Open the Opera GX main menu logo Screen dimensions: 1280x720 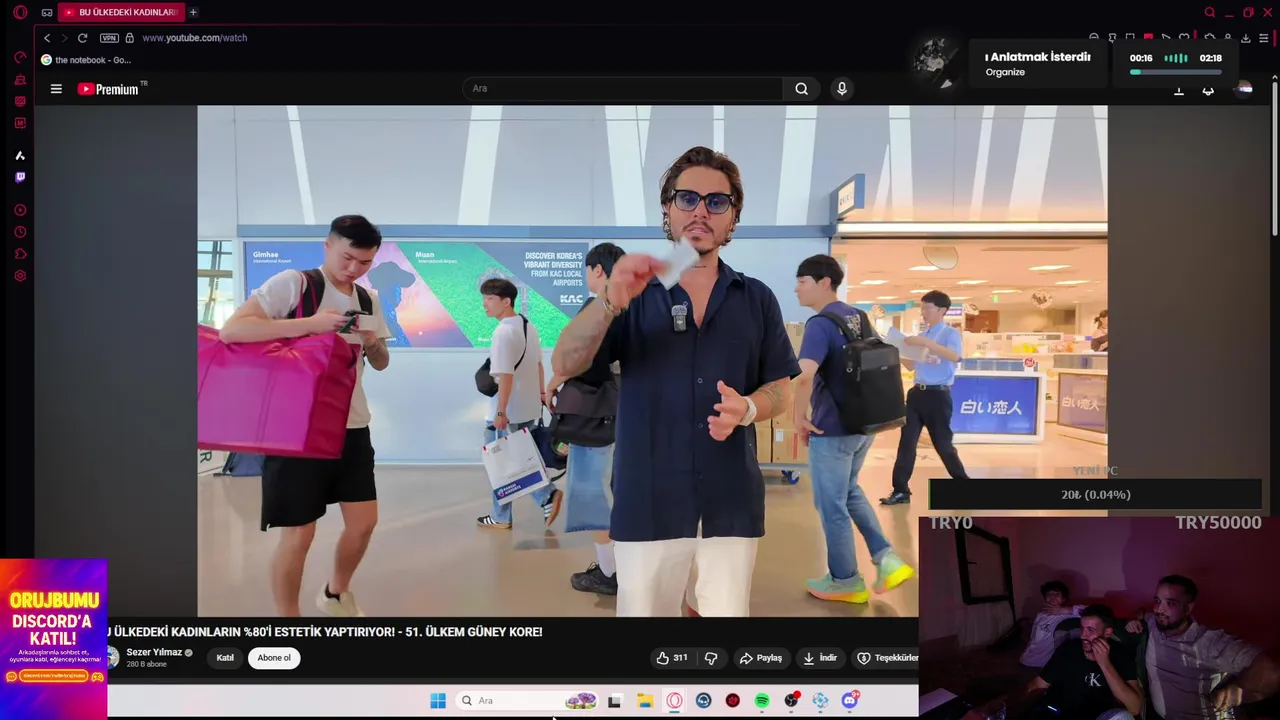pyautogui.click(x=20, y=12)
